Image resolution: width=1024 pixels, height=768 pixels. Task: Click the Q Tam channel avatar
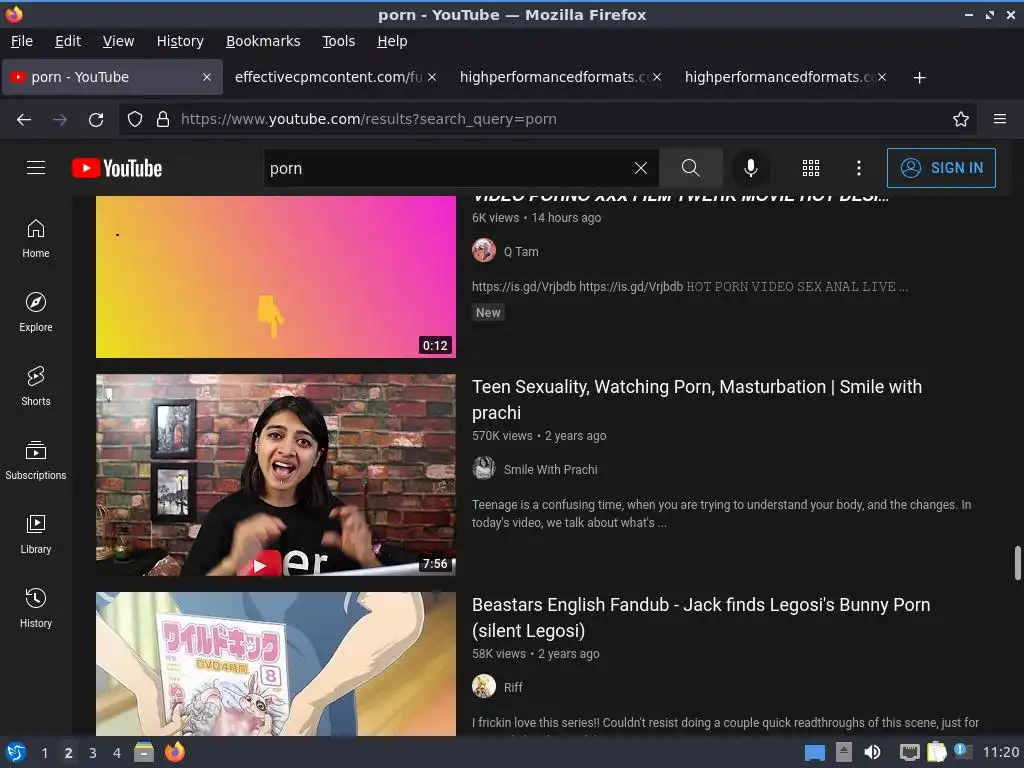(484, 251)
